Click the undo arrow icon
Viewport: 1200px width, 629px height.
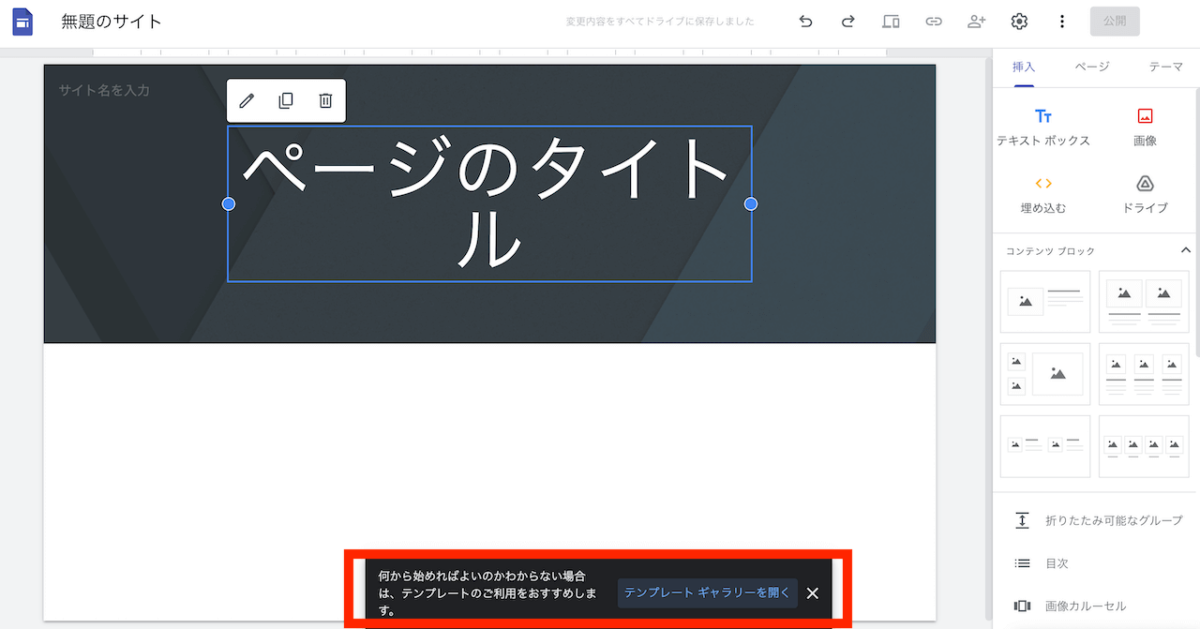(806, 21)
